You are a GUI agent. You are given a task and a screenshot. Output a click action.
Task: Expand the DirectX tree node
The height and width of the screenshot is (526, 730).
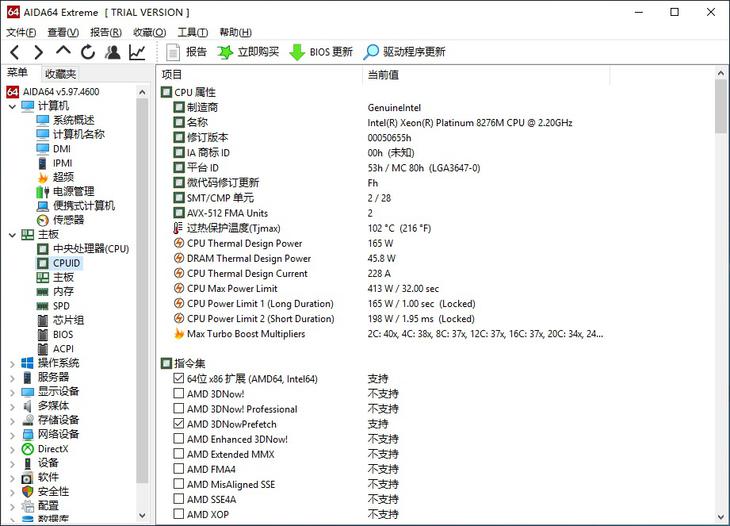click(13, 450)
